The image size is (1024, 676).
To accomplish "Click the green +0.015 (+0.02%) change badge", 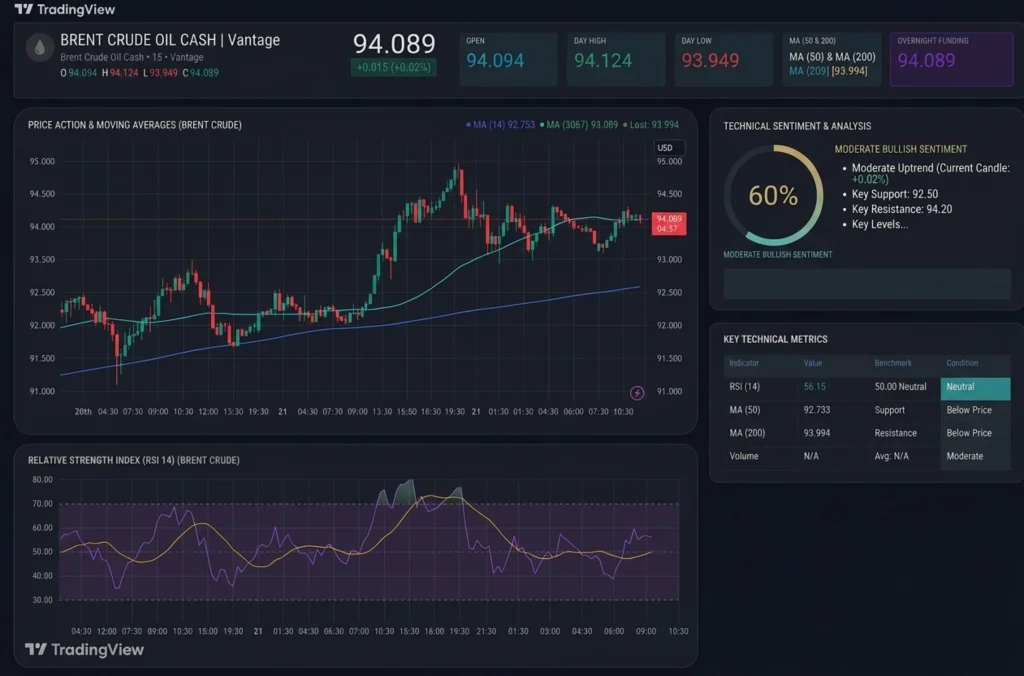I will tap(394, 67).
